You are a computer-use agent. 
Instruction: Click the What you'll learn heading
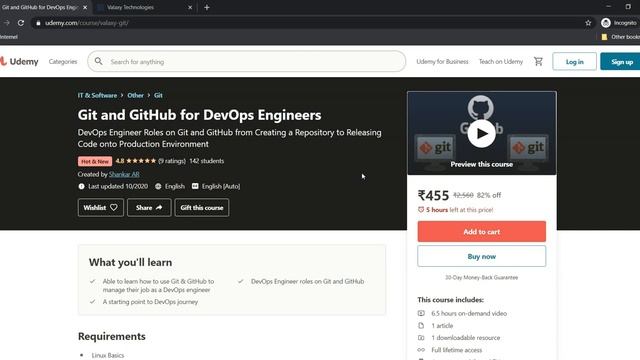(x=130, y=262)
